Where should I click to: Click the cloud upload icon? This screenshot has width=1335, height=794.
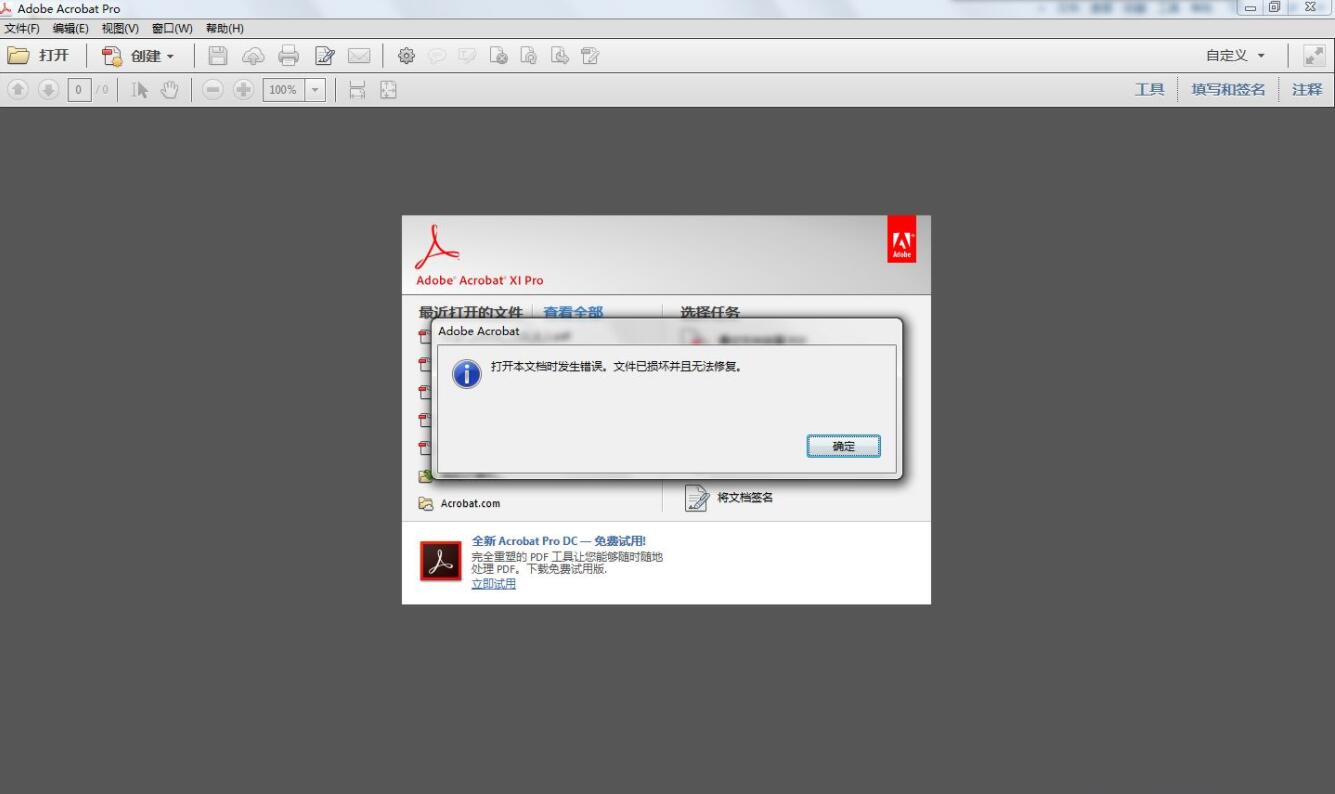tap(254, 56)
